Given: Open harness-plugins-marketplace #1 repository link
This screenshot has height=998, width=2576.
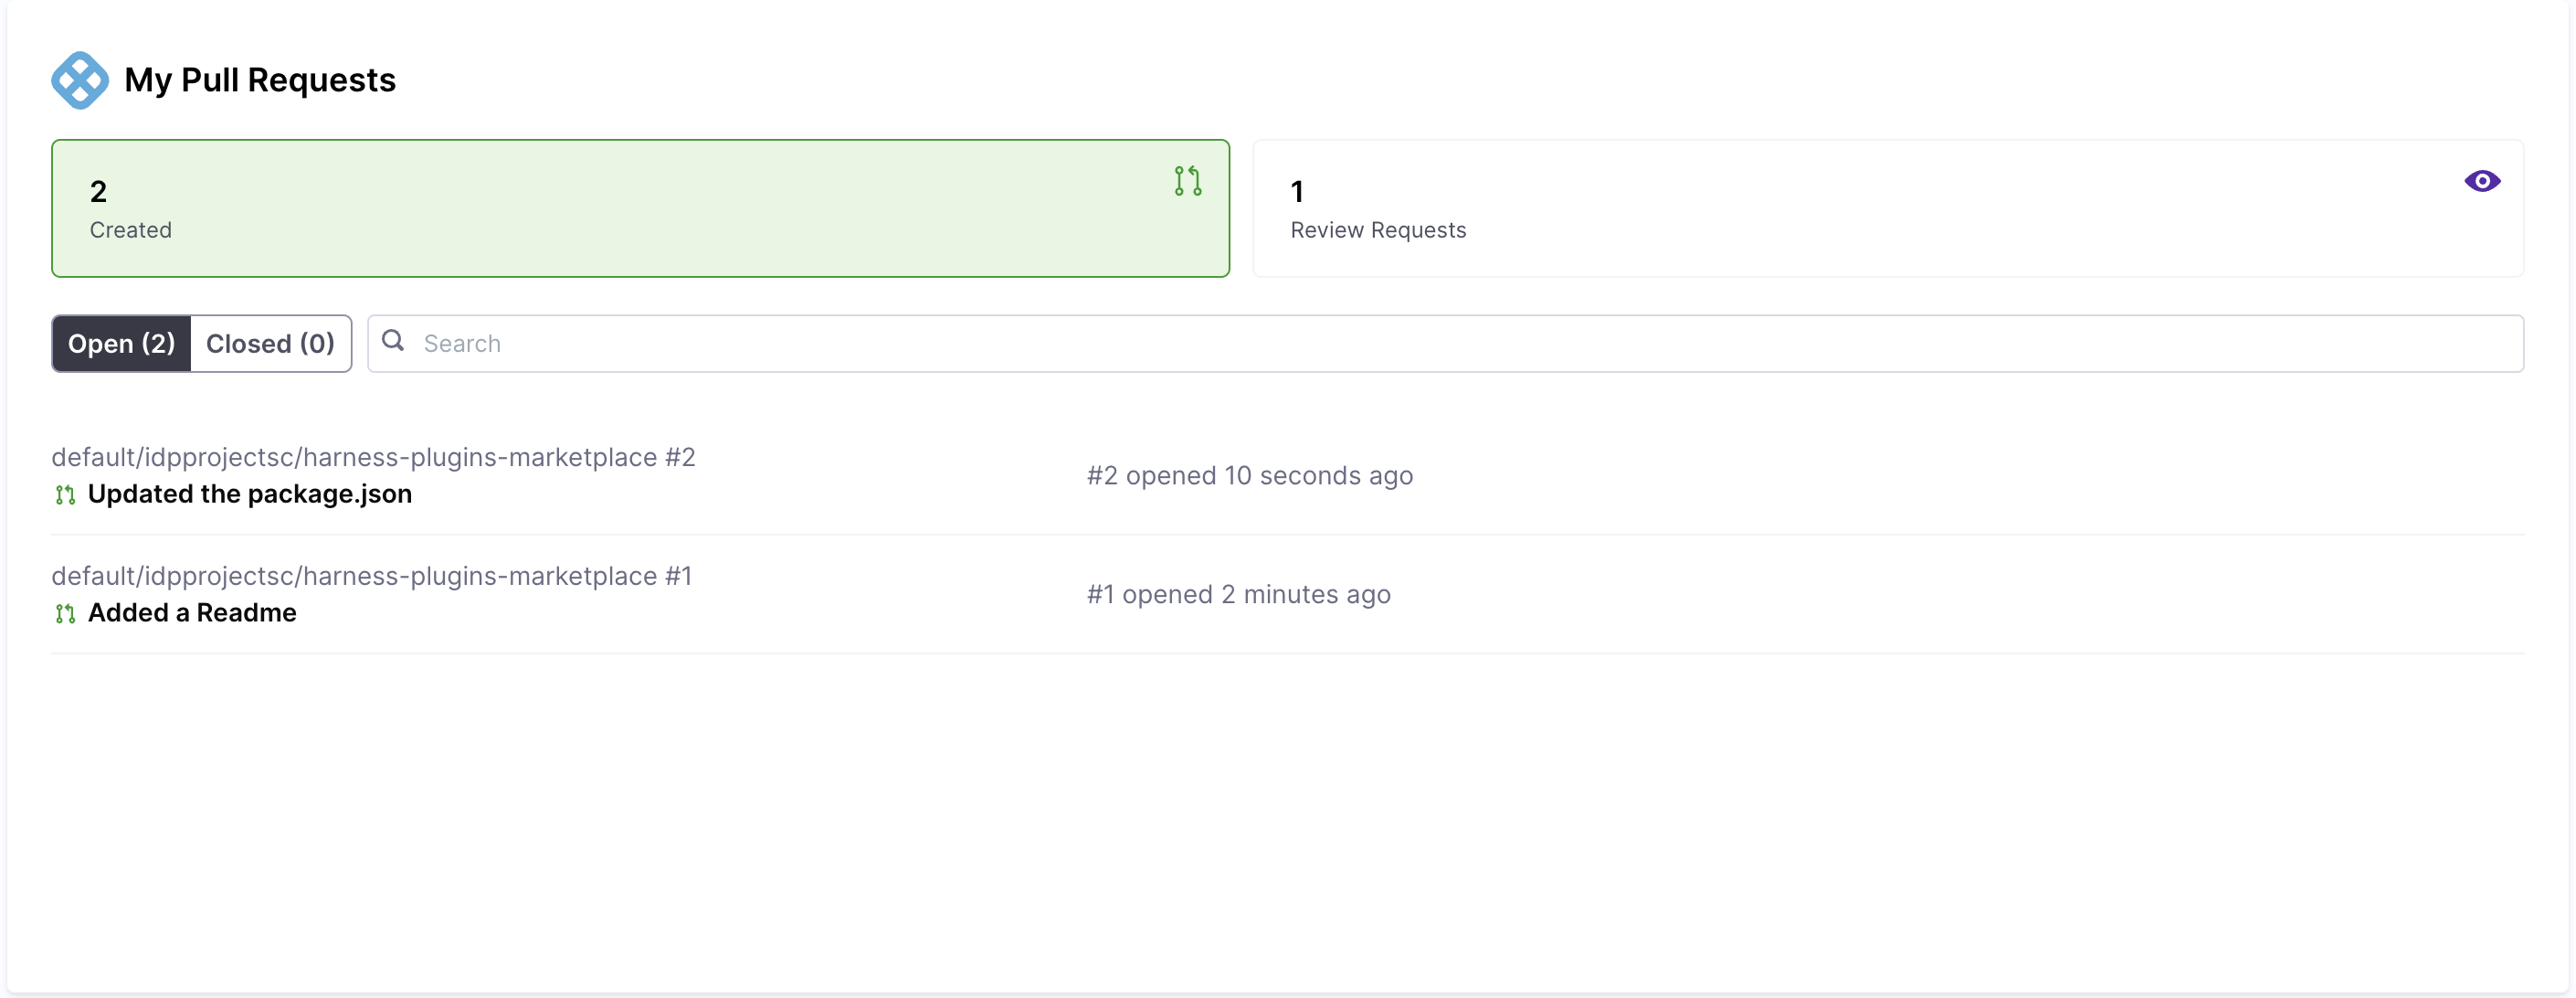Looking at the screenshot, I should (x=371, y=576).
